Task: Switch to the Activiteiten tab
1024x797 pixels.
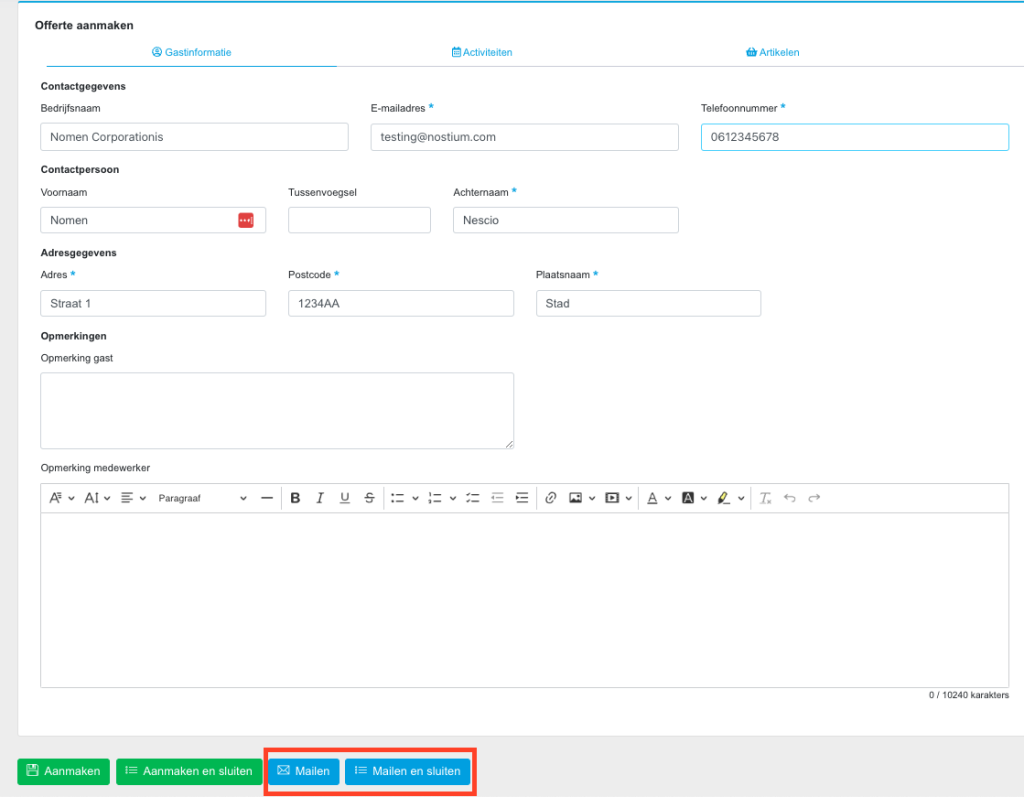Action: (482, 52)
